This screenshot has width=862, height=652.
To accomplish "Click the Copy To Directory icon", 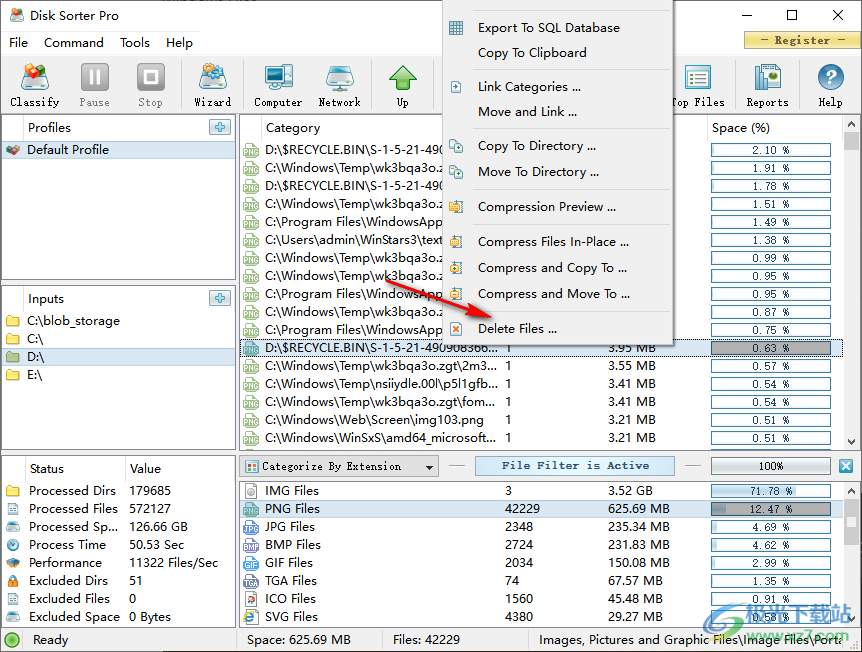I will 456,146.
